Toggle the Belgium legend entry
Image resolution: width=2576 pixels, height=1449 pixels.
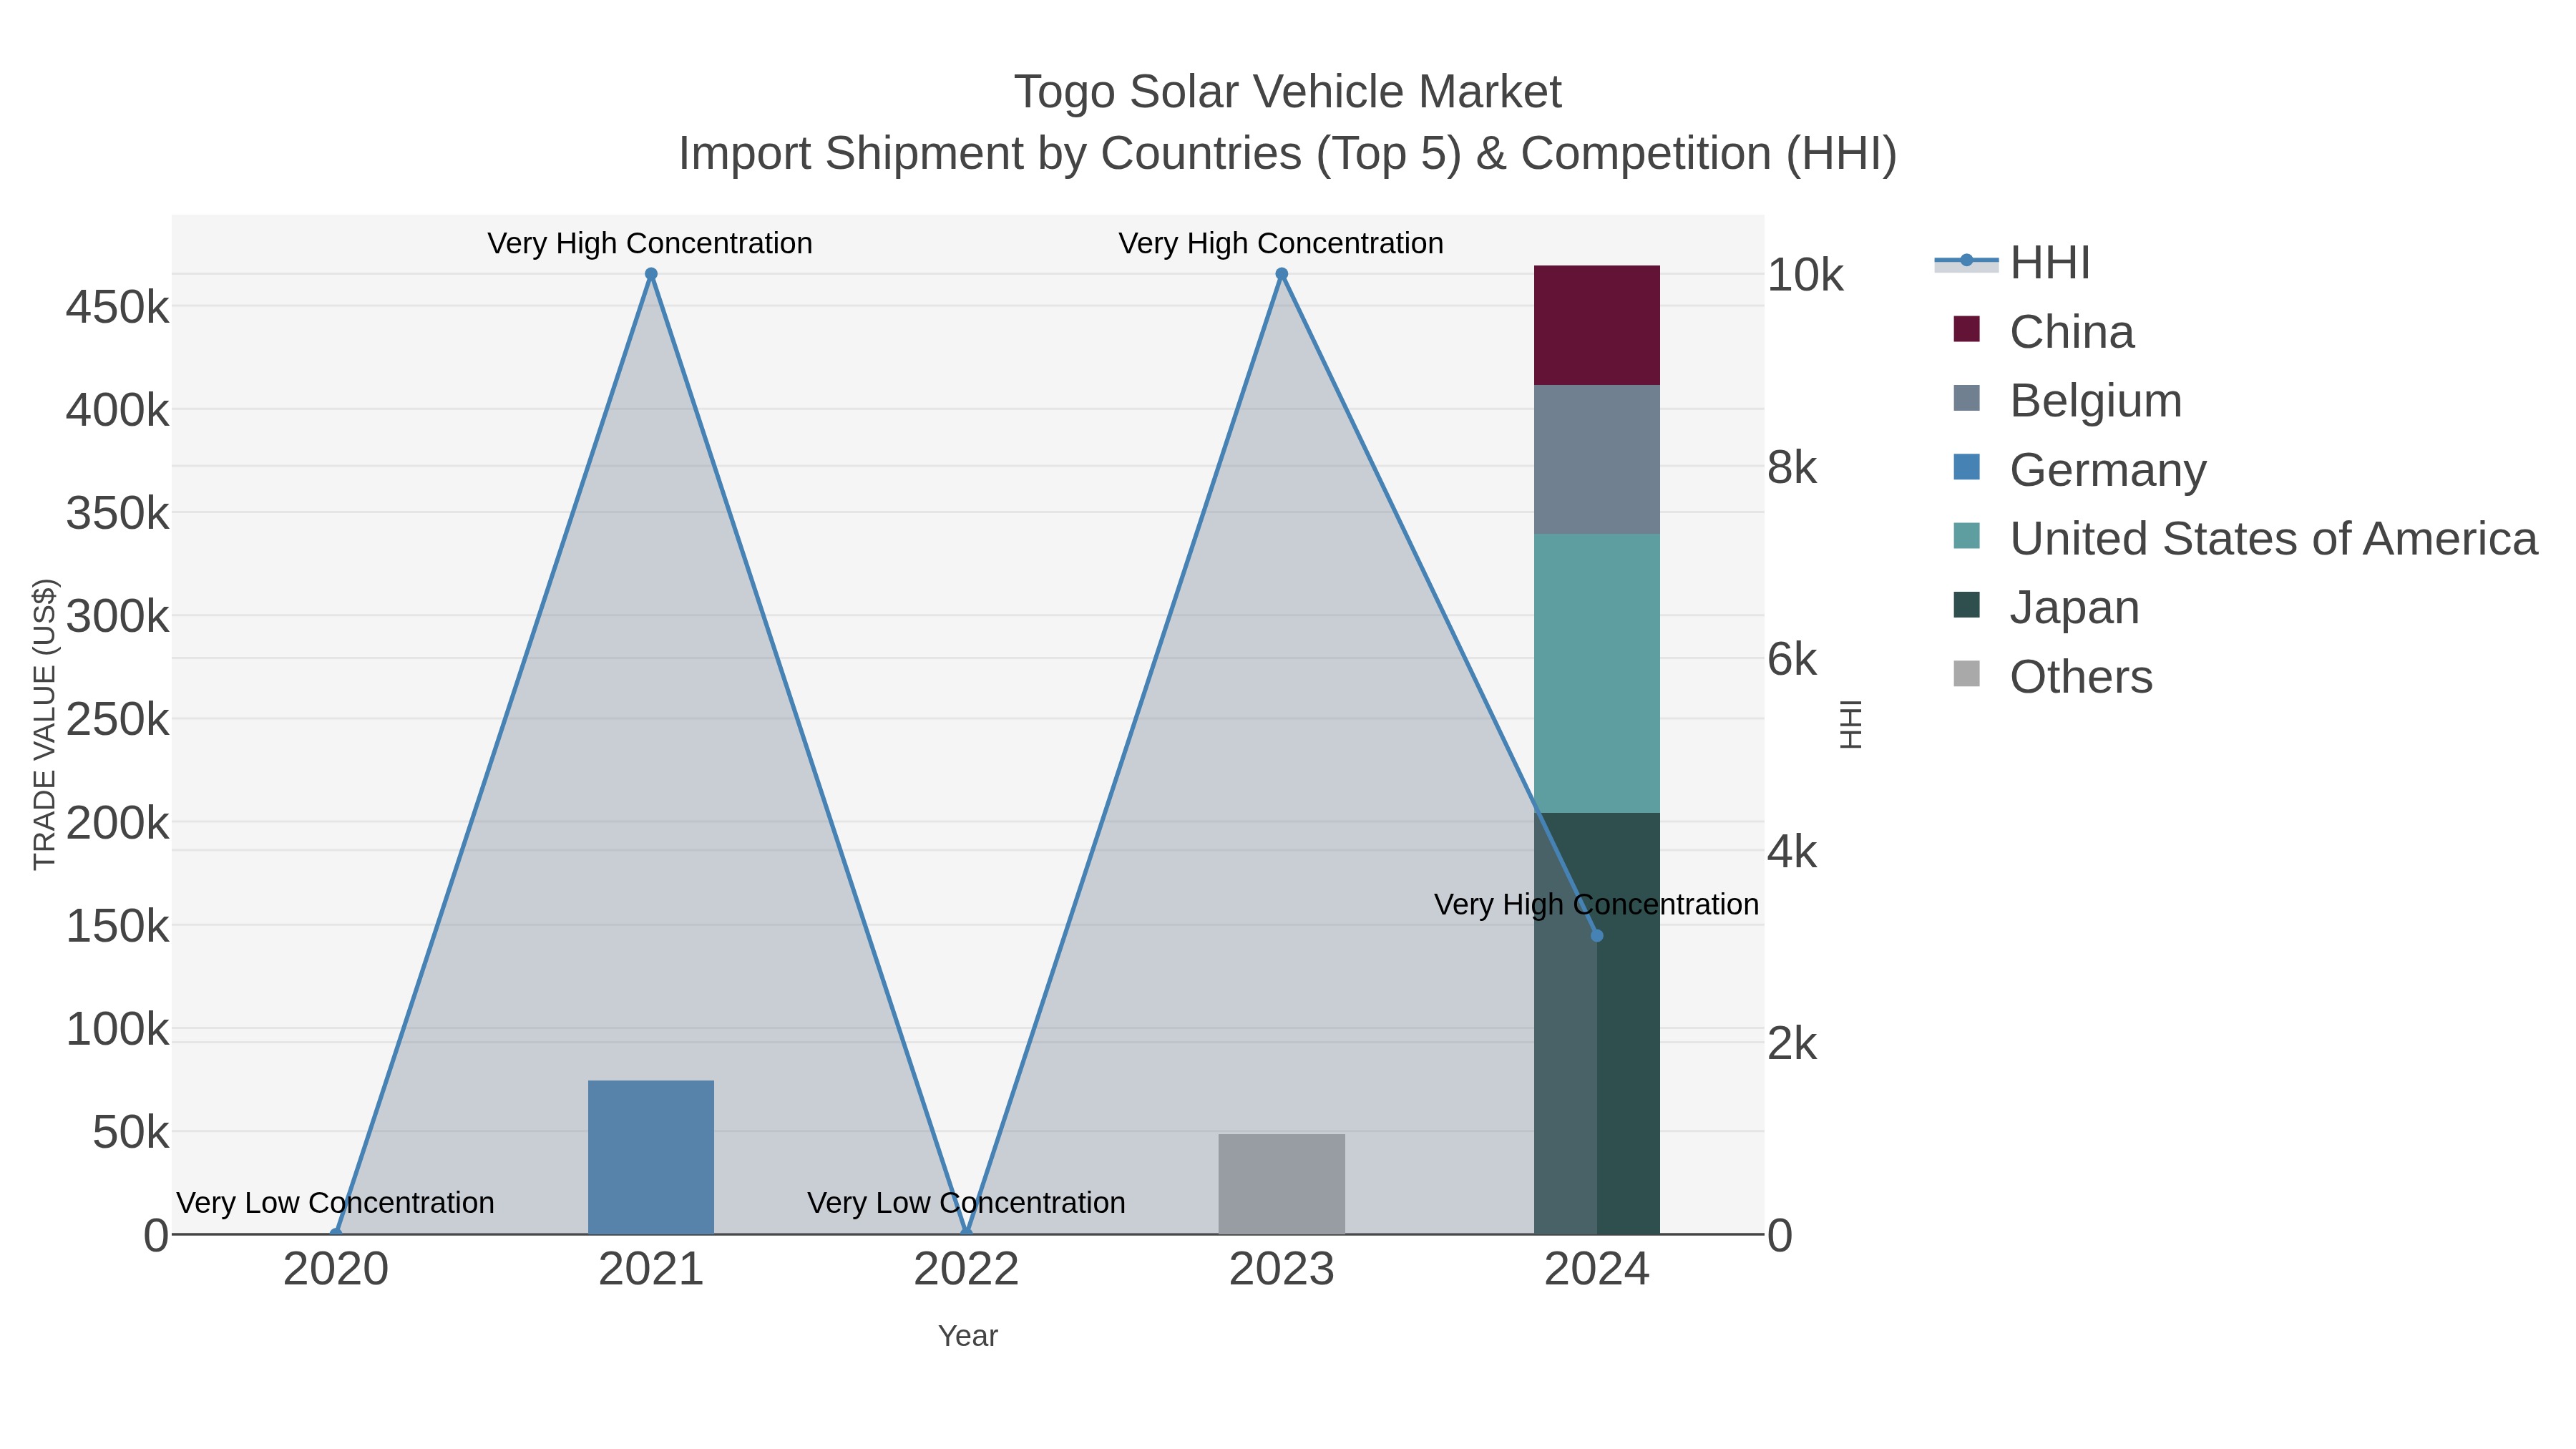pyautogui.click(x=2067, y=401)
